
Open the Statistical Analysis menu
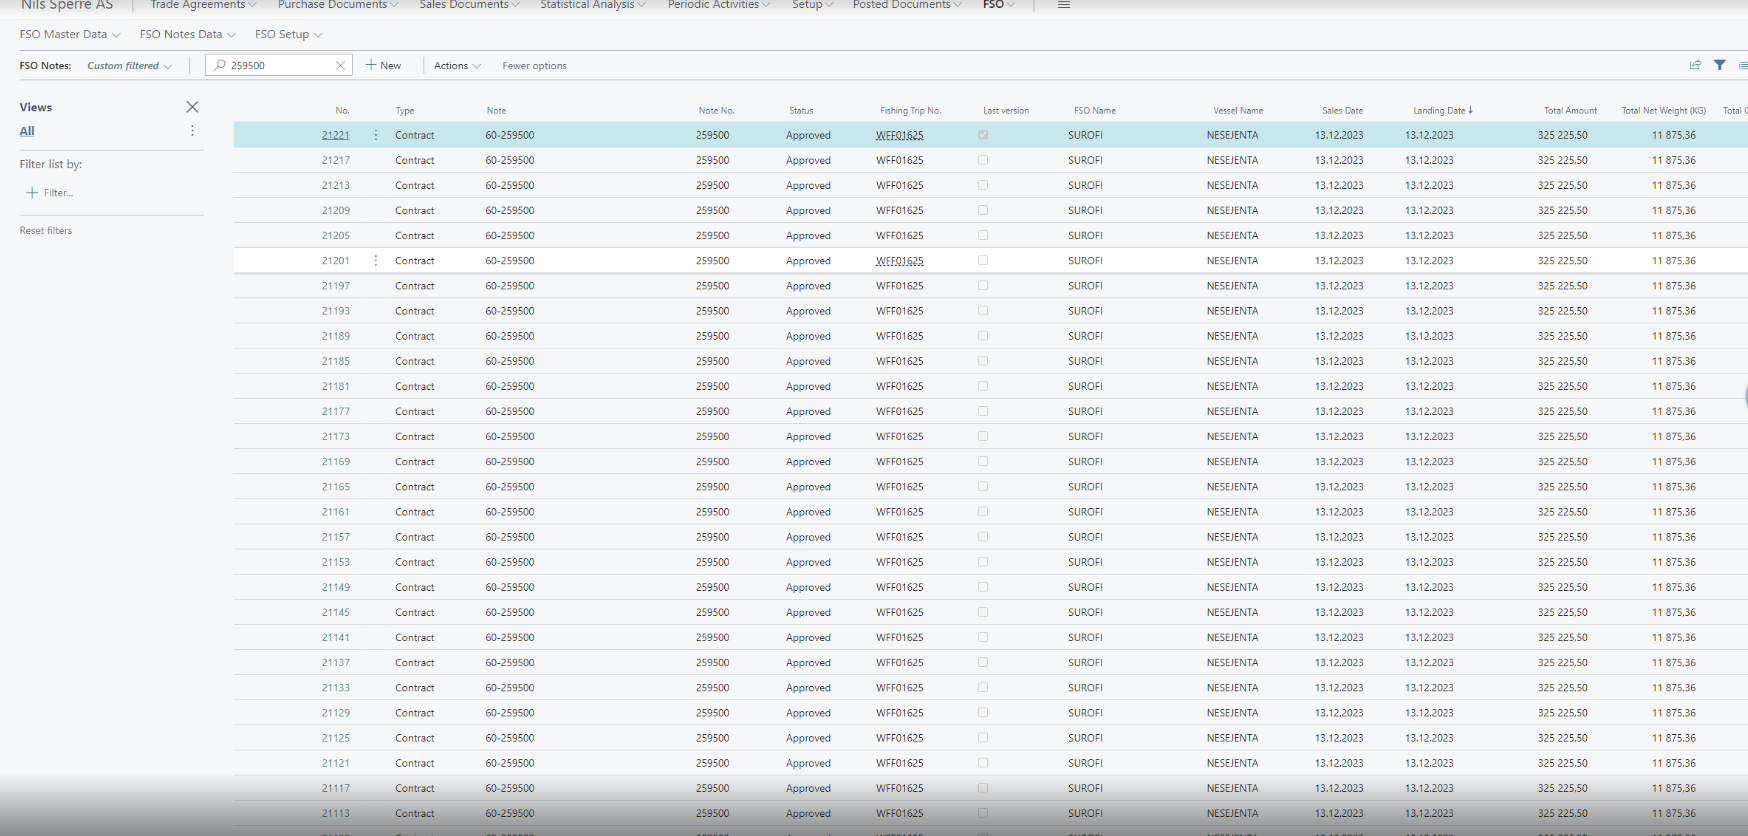(x=592, y=5)
